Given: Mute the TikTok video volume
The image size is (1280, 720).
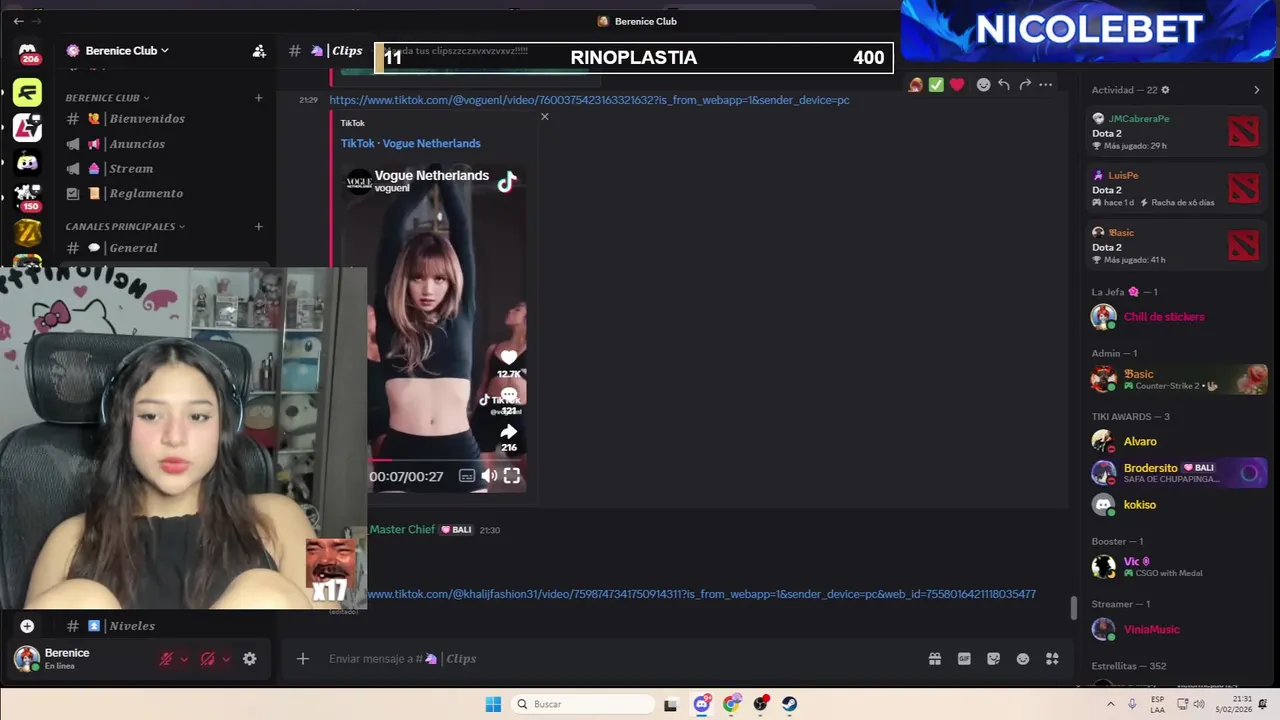Looking at the screenshot, I should tap(489, 476).
